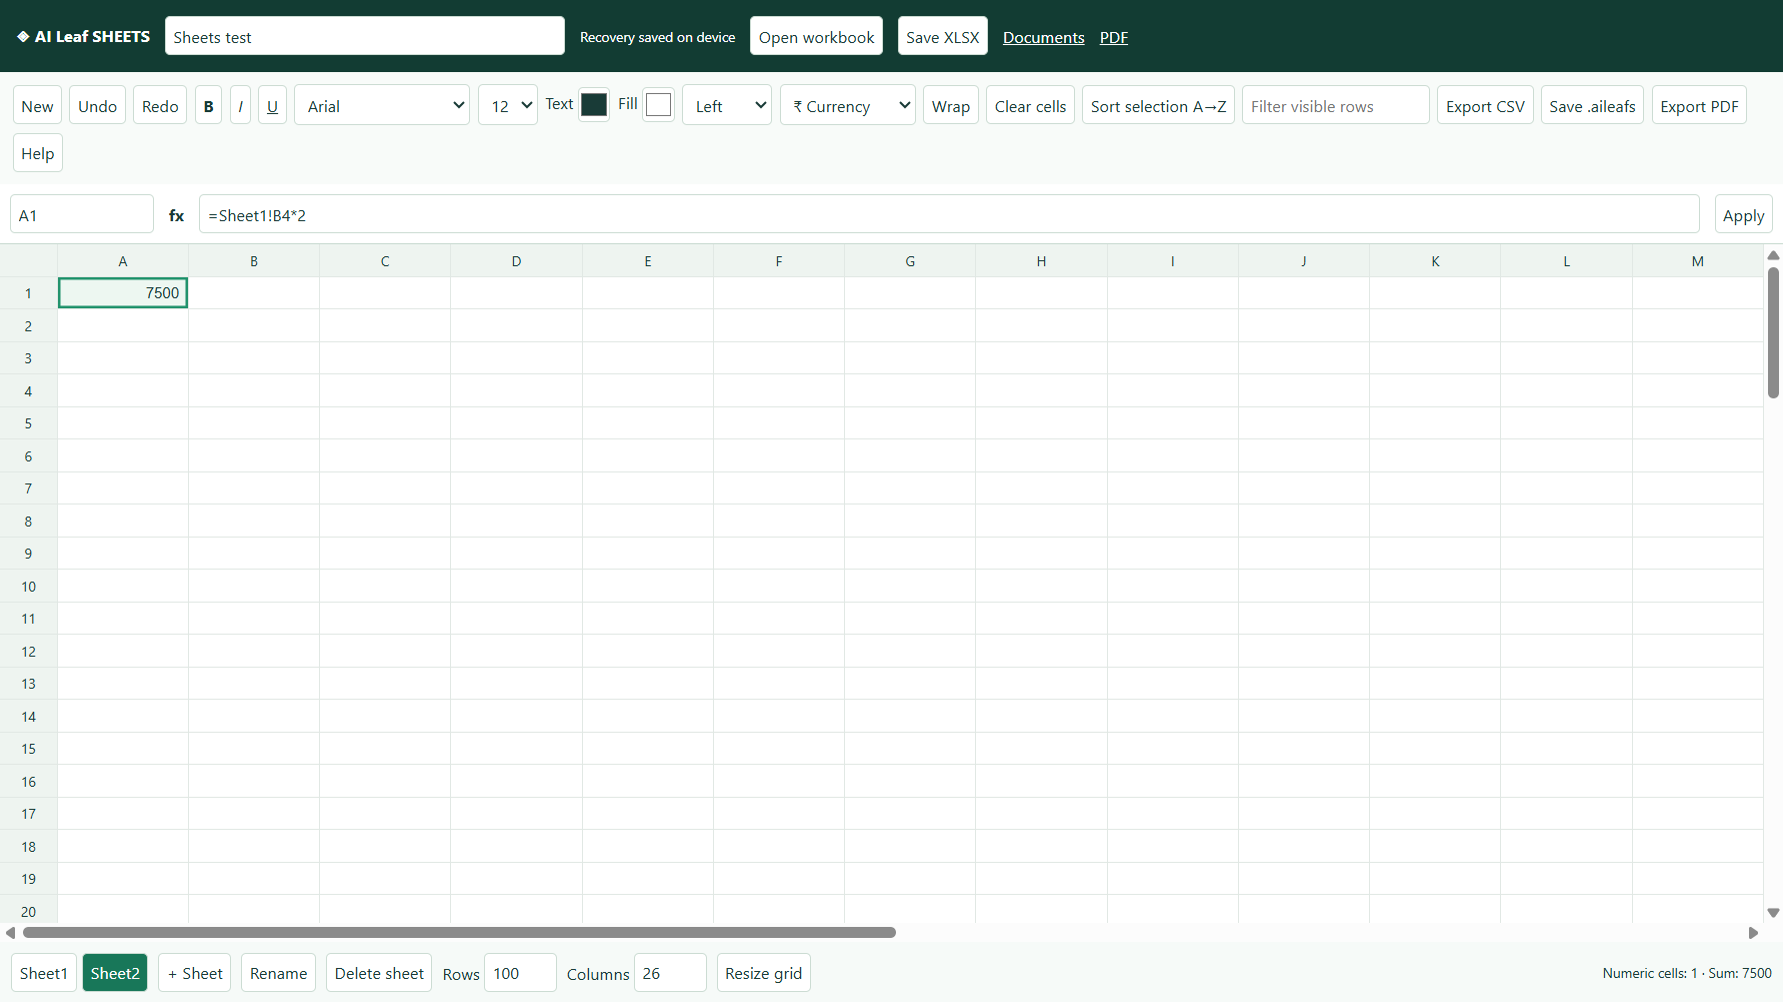Redo the last undone action
Screen dimensions: 1783x1002
(160, 105)
